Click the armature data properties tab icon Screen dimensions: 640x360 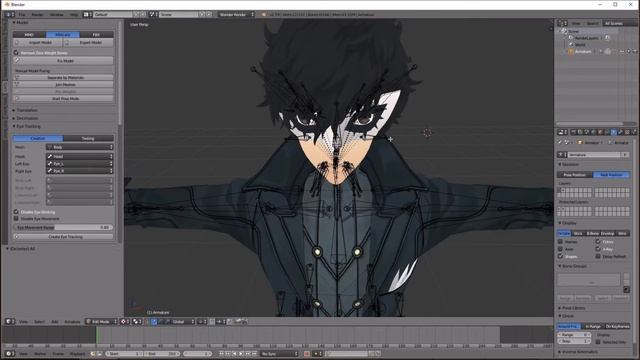(x=614, y=132)
